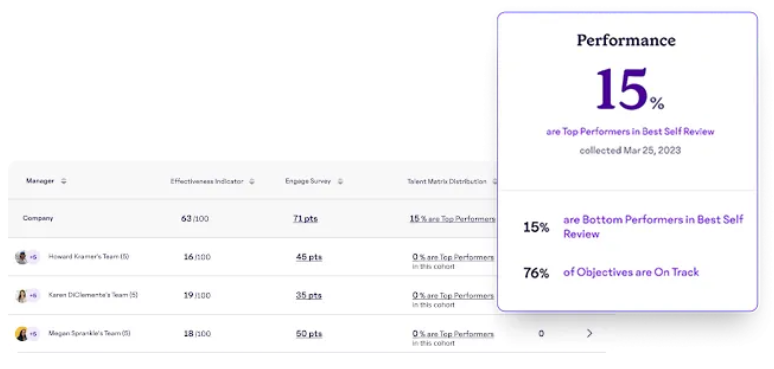
Task: Click the 15% bottom performers value
Action: [536, 227]
